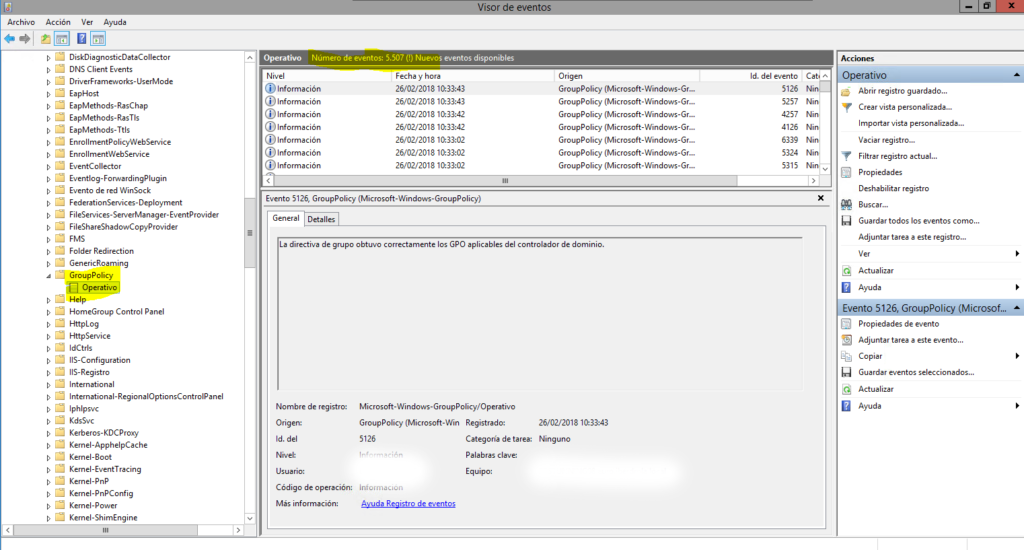Image resolution: width=1024 pixels, height=550 pixels.
Task: Click the Guardar todos los eventos disk icon
Action: click(x=846, y=221)
